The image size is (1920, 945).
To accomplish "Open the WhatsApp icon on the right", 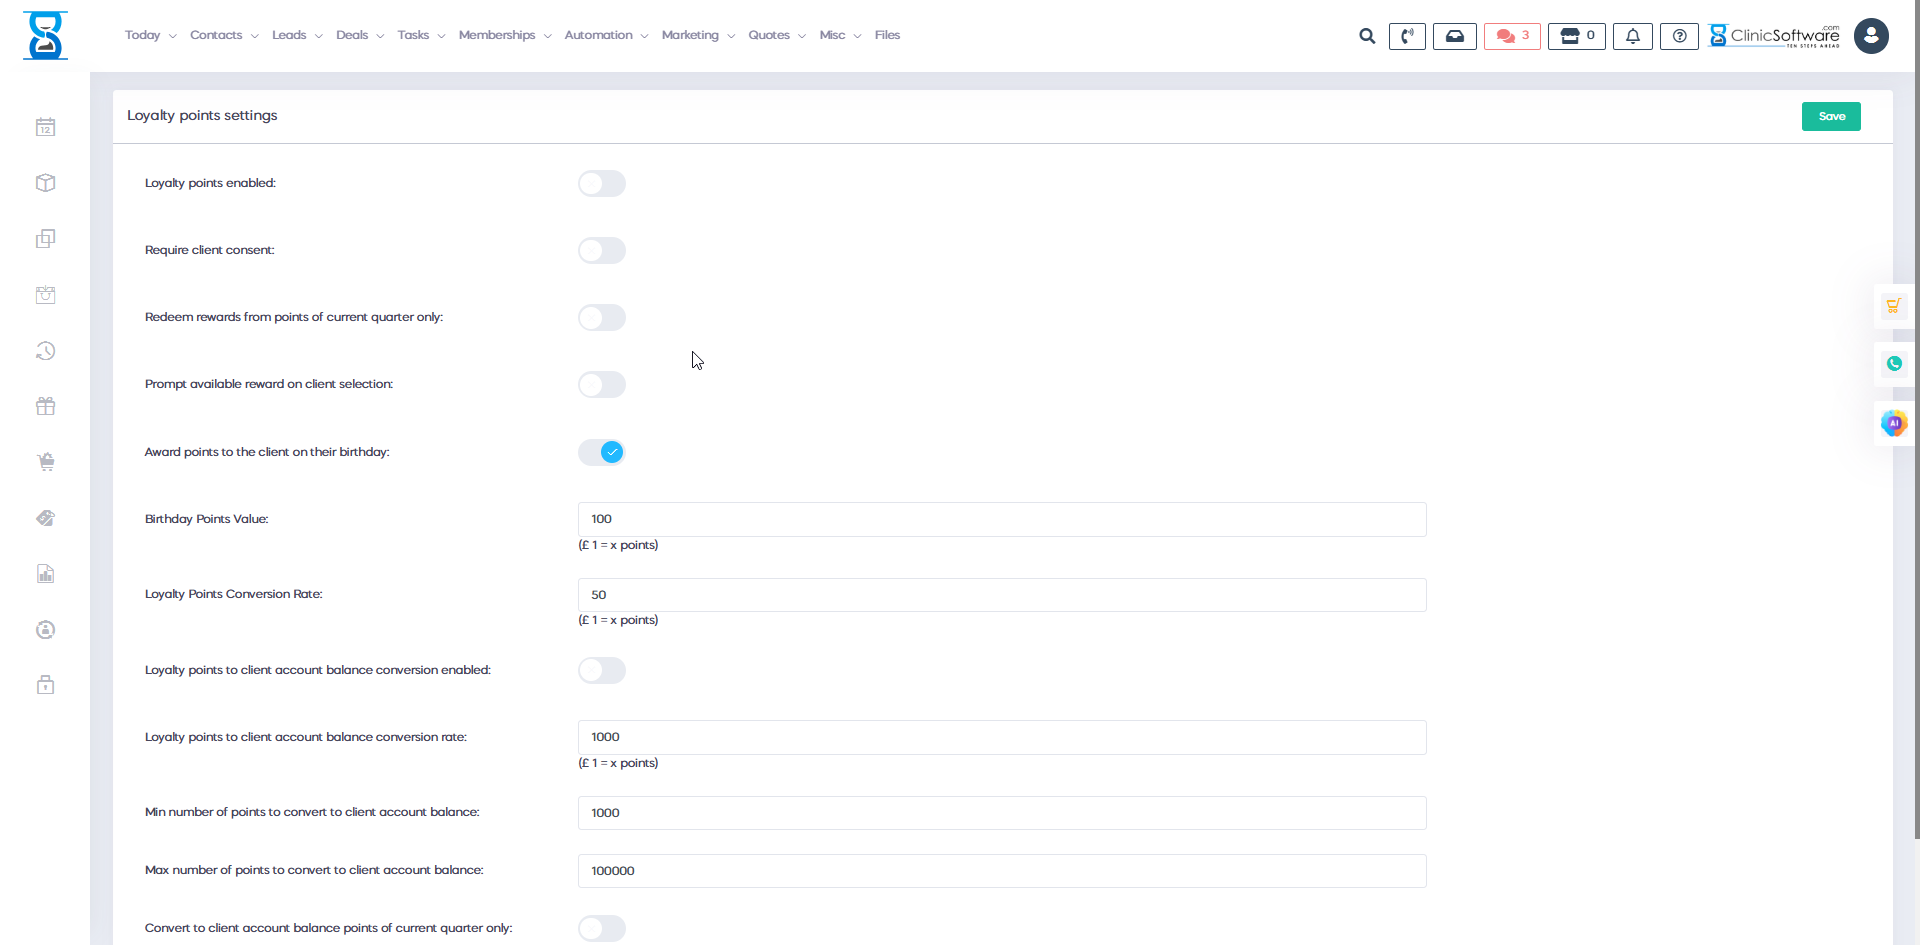I will click(x=1894, y=364).
